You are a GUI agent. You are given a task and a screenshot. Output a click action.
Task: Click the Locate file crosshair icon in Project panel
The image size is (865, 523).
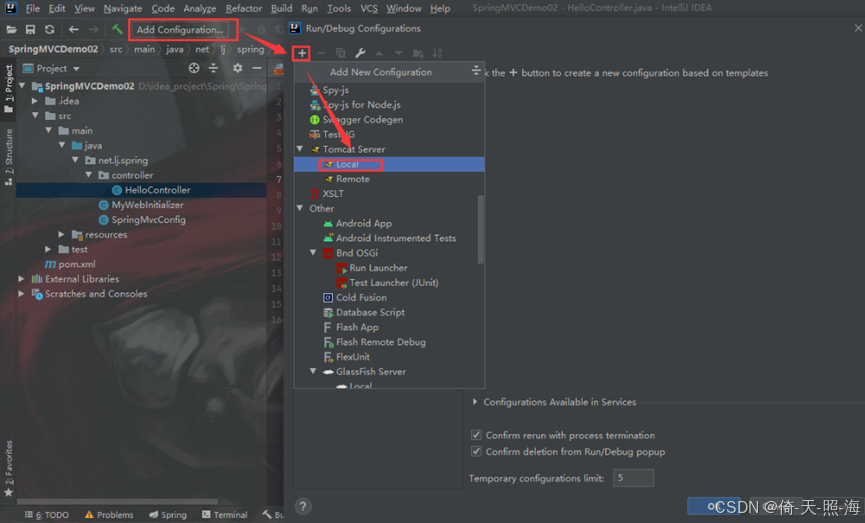194,68
